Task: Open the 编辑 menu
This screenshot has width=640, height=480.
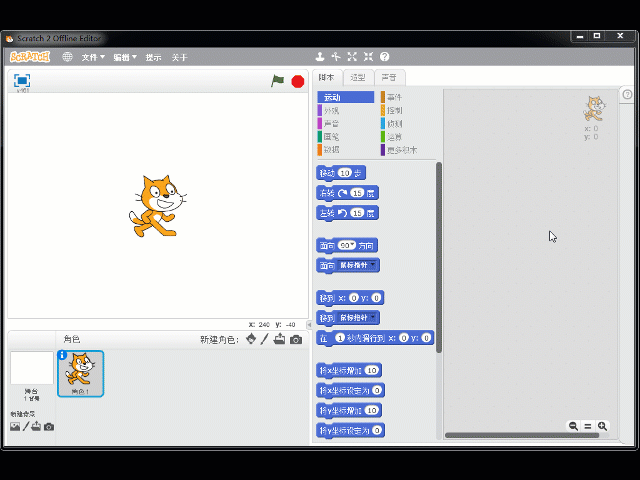Action: (x=125, y=58)
